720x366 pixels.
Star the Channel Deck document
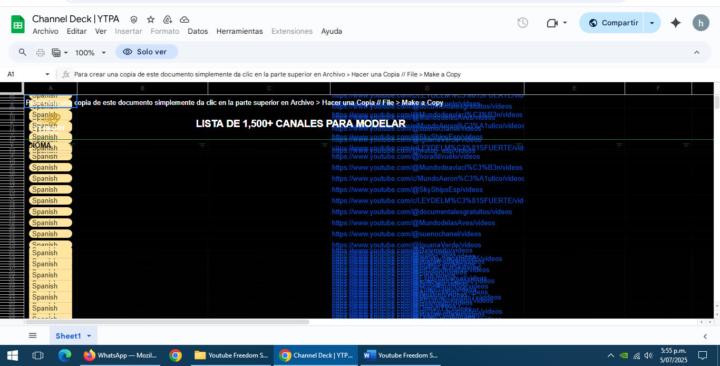tap(151, 20)
